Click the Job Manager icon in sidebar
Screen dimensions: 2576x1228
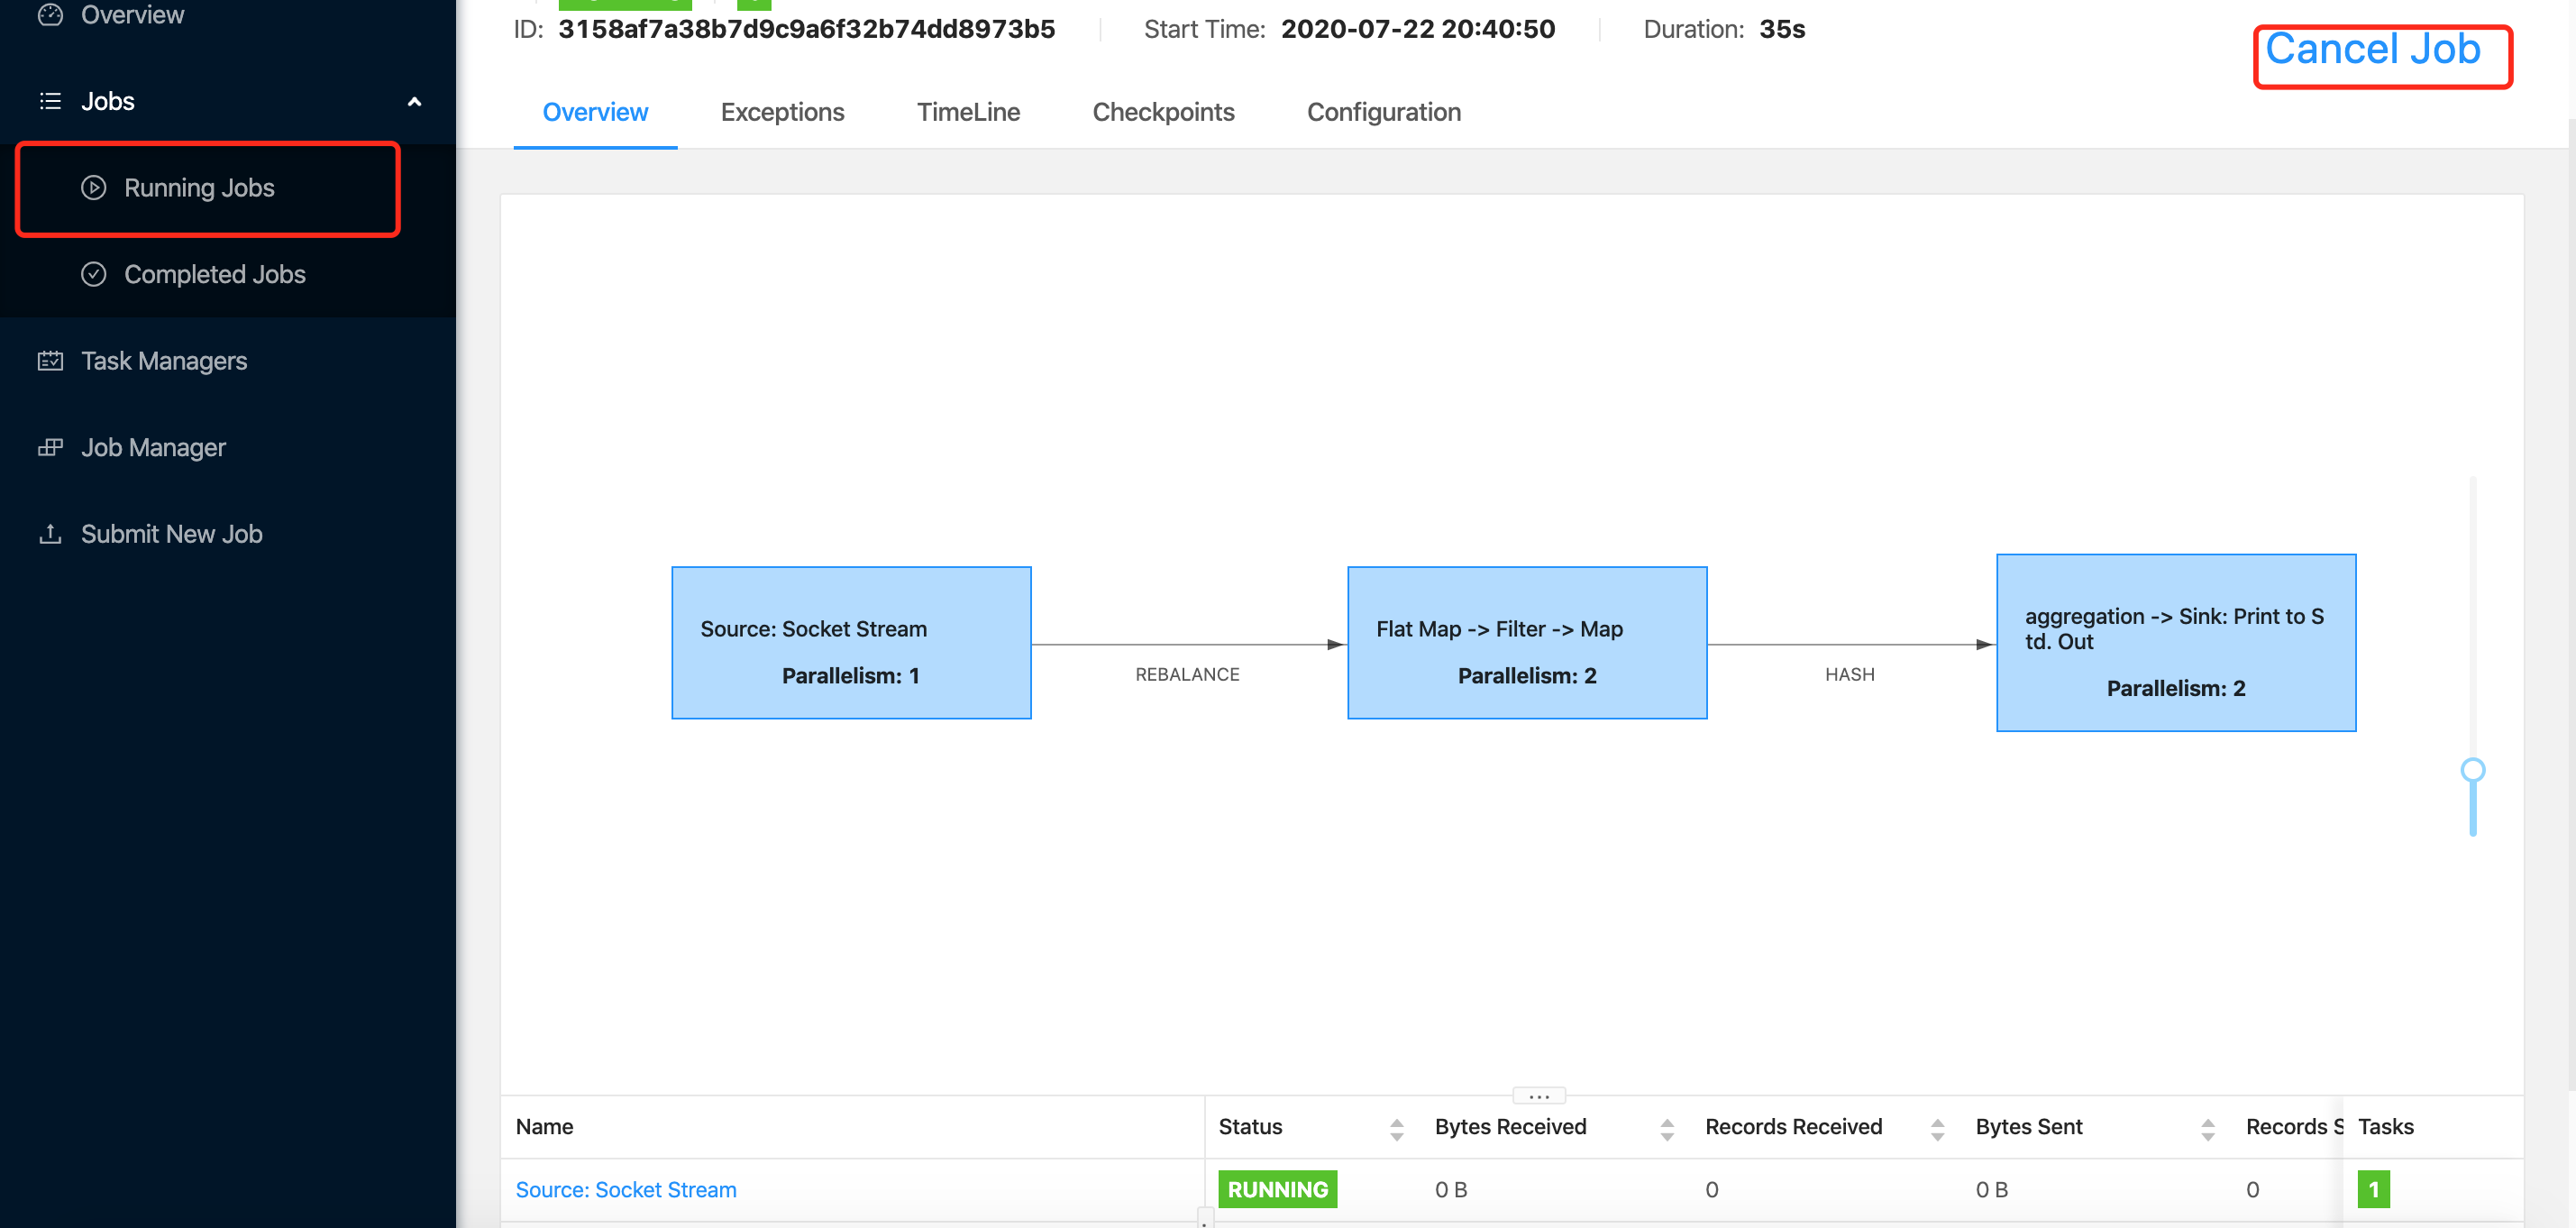click(50, 447)
